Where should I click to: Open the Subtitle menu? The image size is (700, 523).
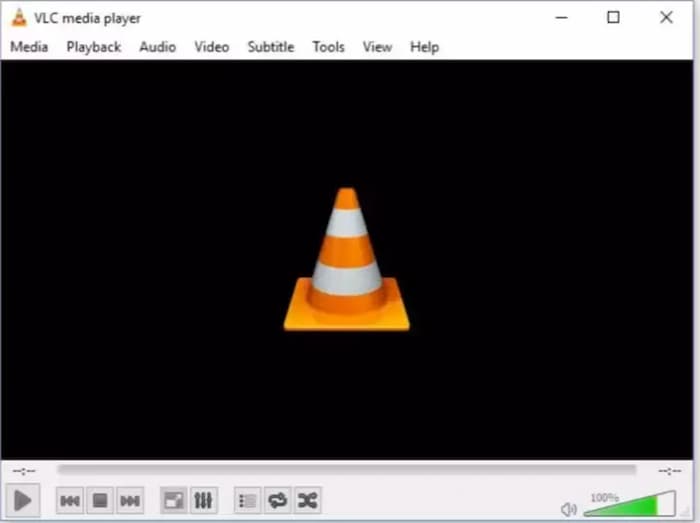pos(271,47)
